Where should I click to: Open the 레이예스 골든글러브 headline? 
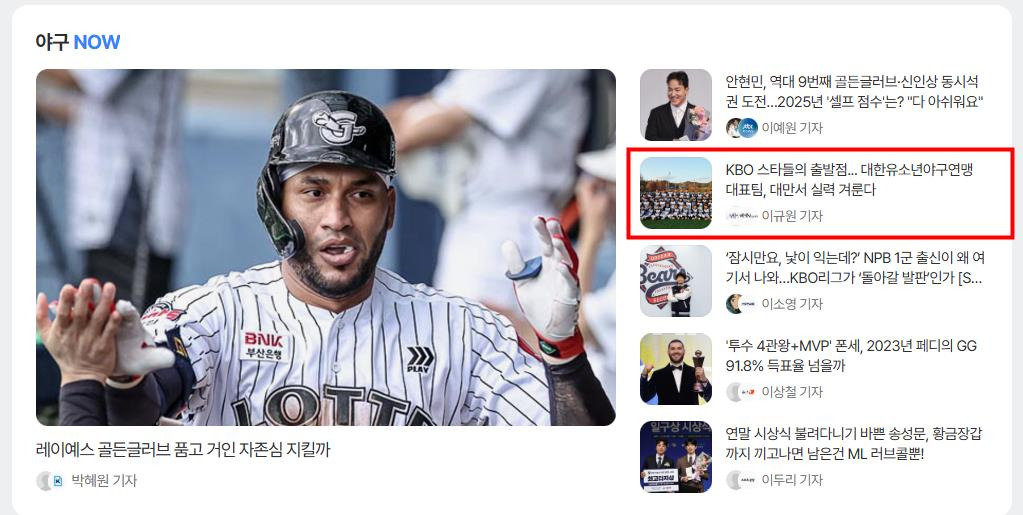click(183, 450)
